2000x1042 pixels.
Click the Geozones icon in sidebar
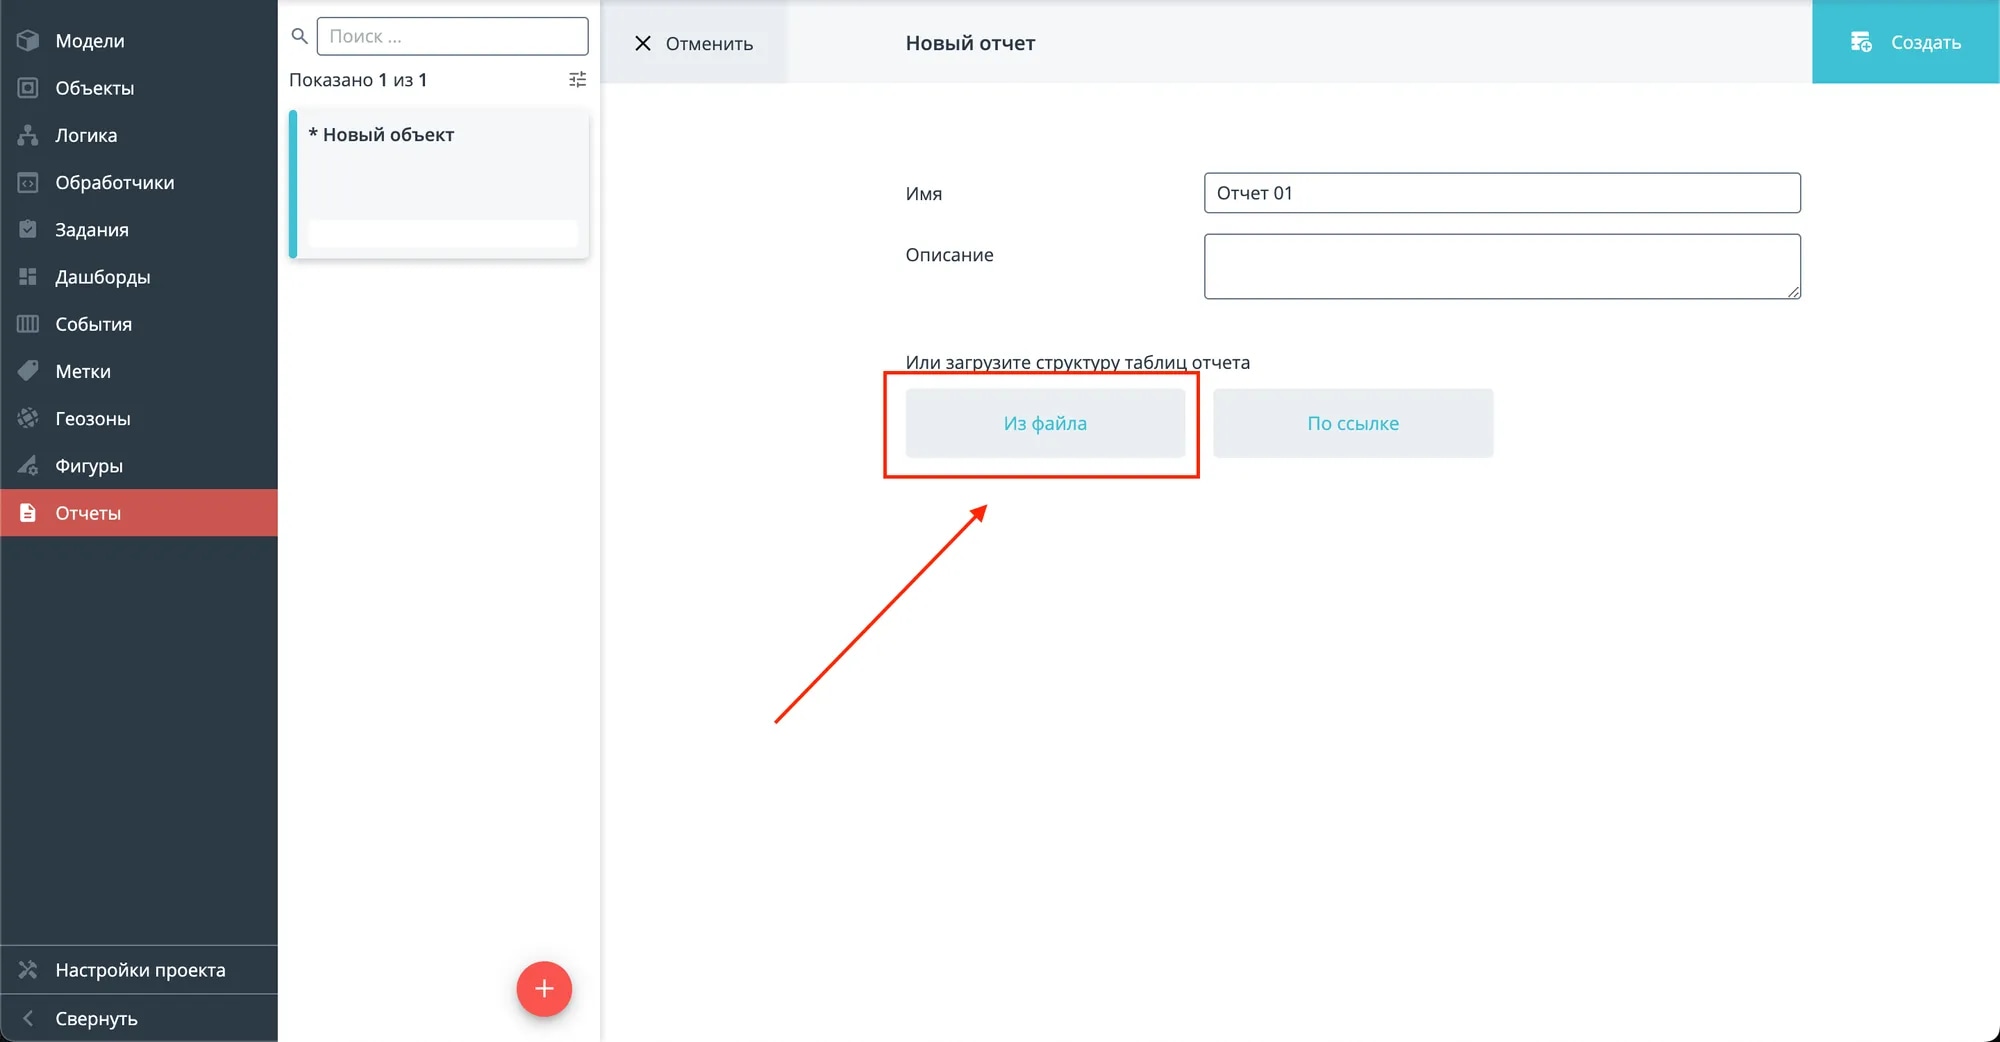coord(28,419)
